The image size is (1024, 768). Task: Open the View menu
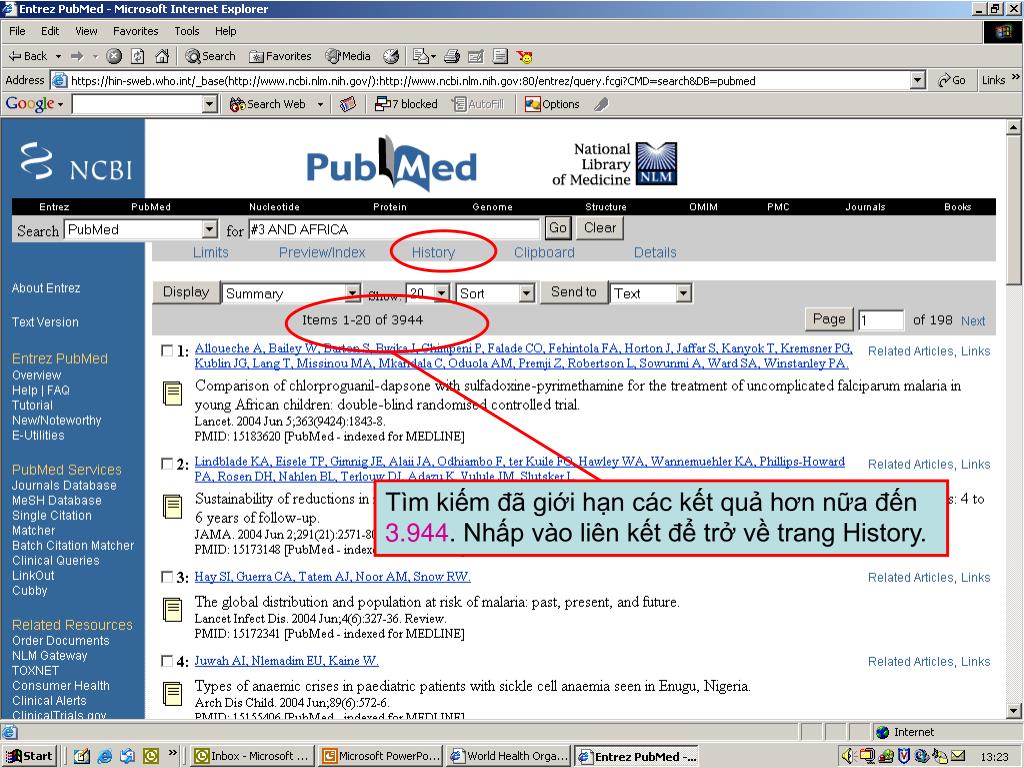coord(86,31)
